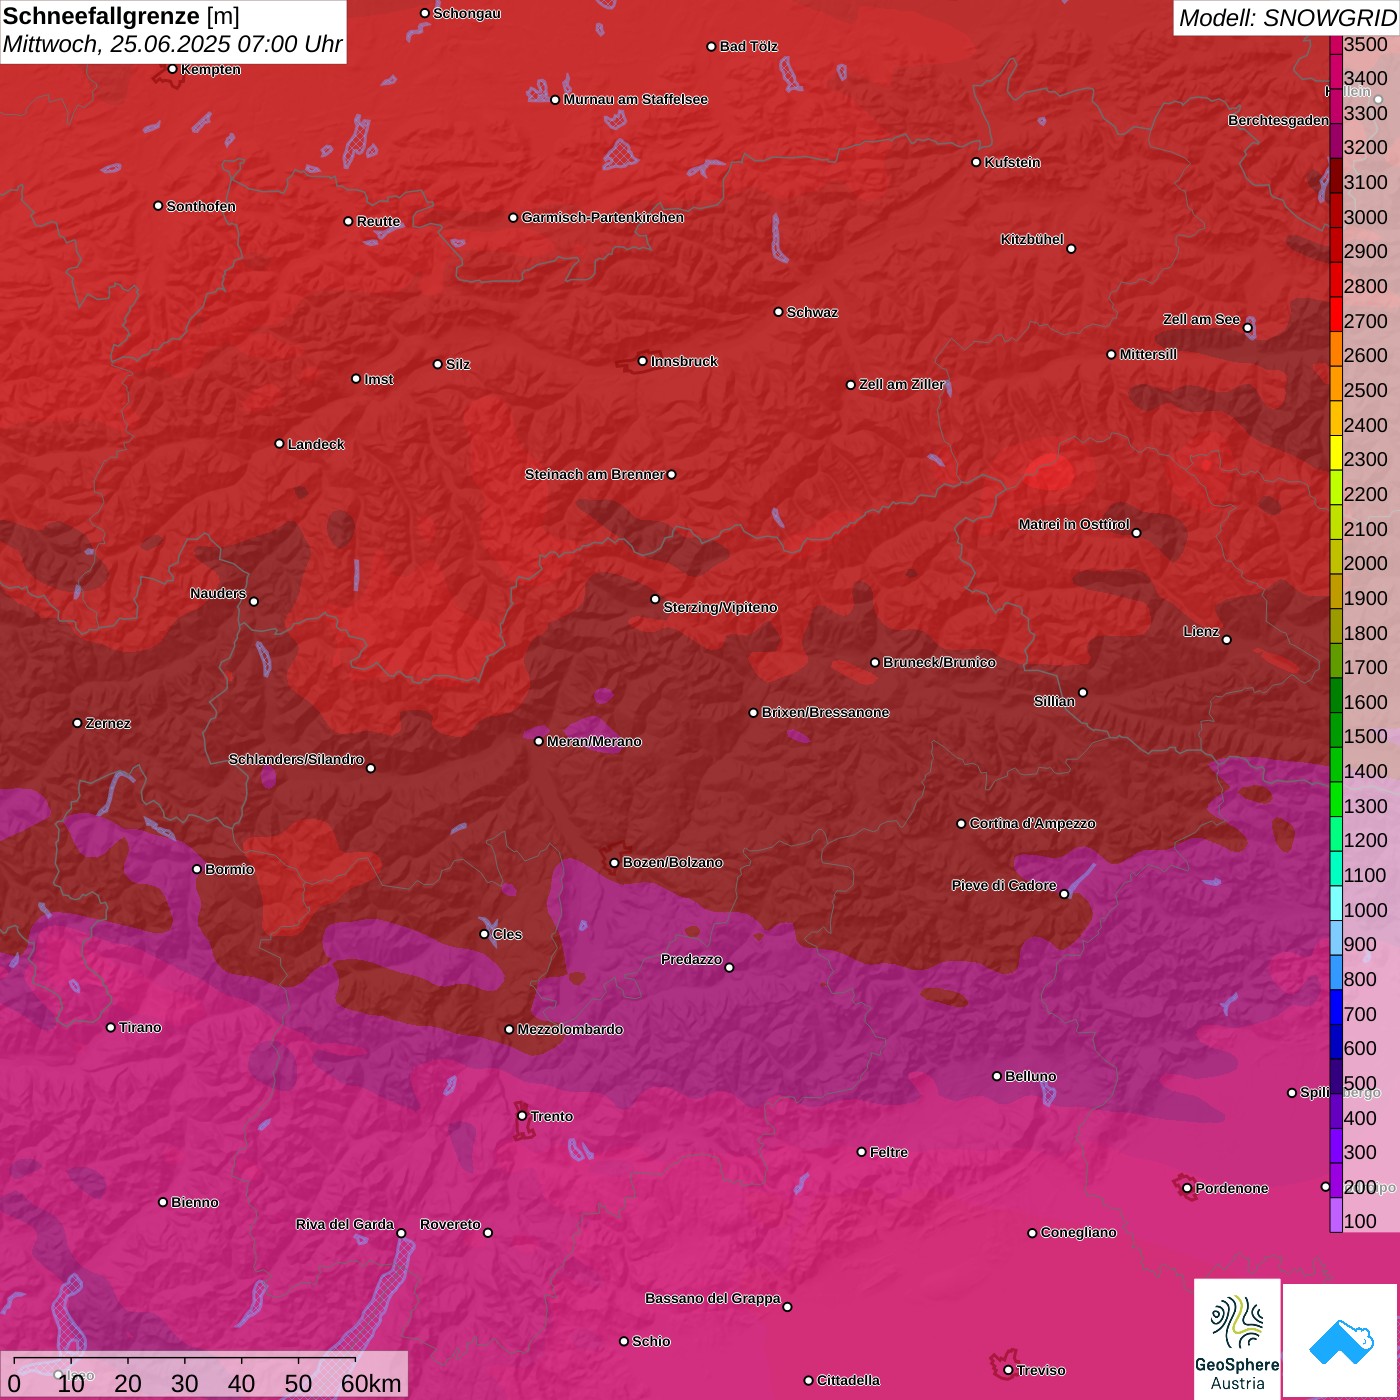1400x1400 pixels.
Task: Click the "Schlanders/Silandro" label
Action: (x=296, y=759)
